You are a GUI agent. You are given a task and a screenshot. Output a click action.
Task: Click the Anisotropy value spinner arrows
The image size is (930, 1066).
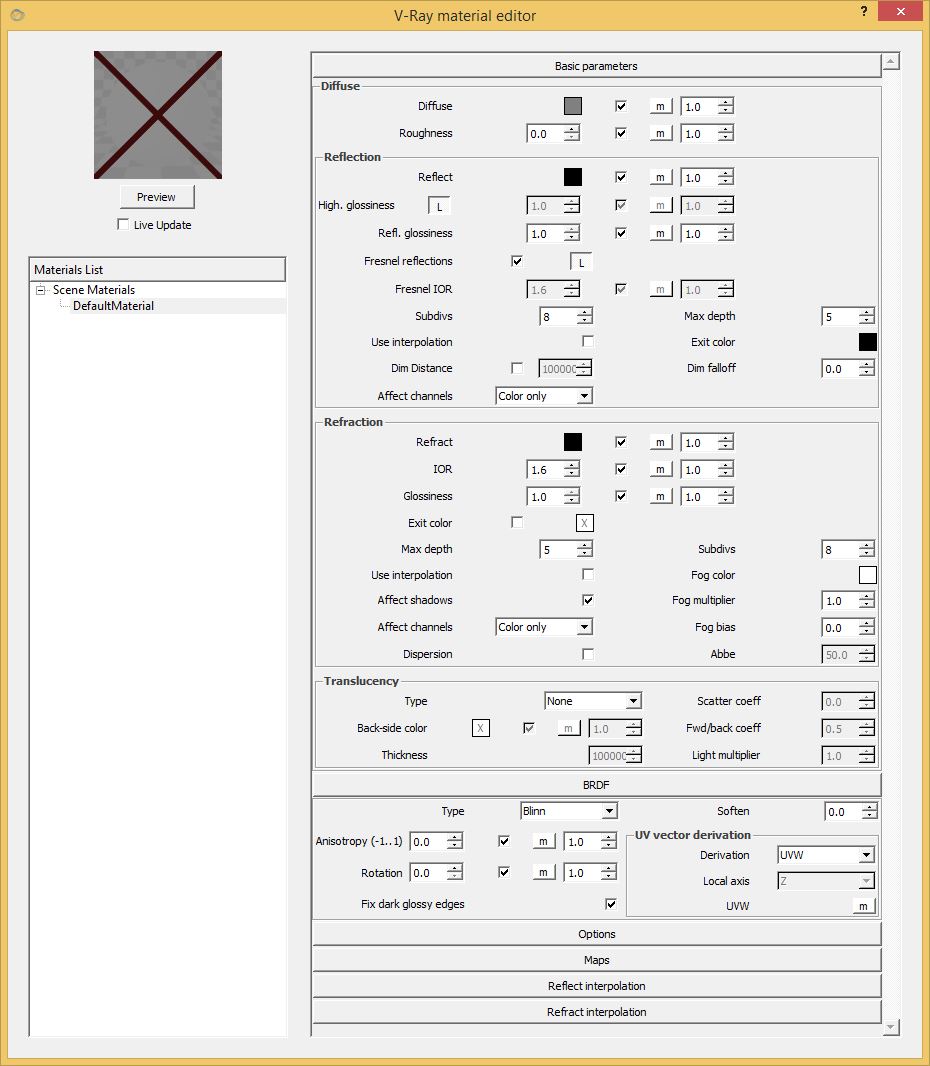point(455,842)
